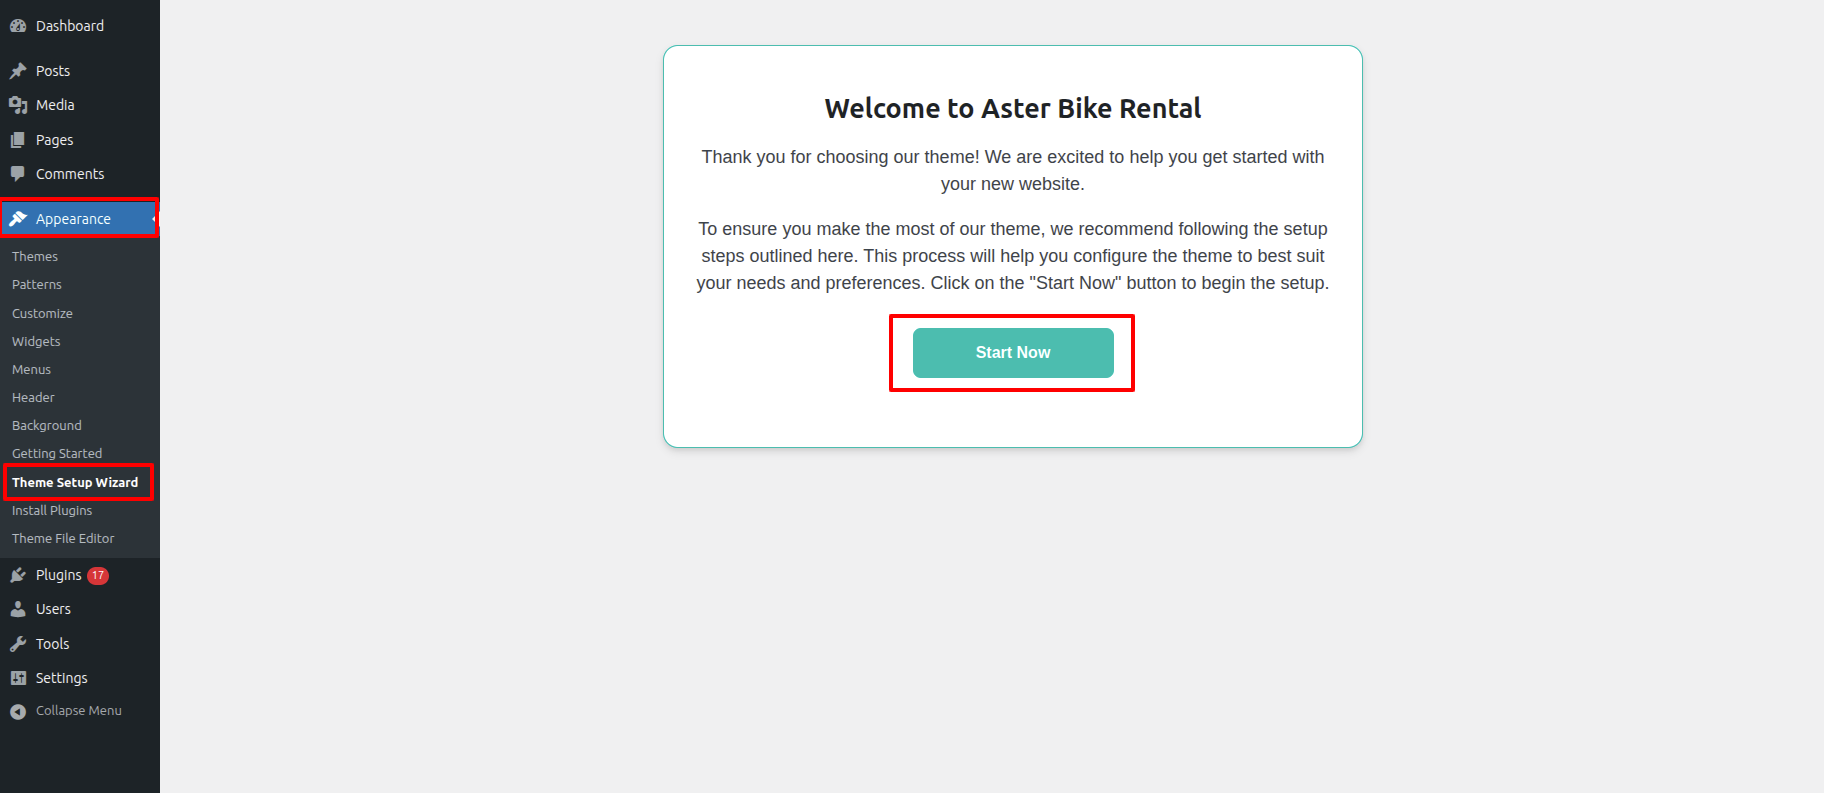
Task: Open the Getting Started page
Action: coord(57,454)
